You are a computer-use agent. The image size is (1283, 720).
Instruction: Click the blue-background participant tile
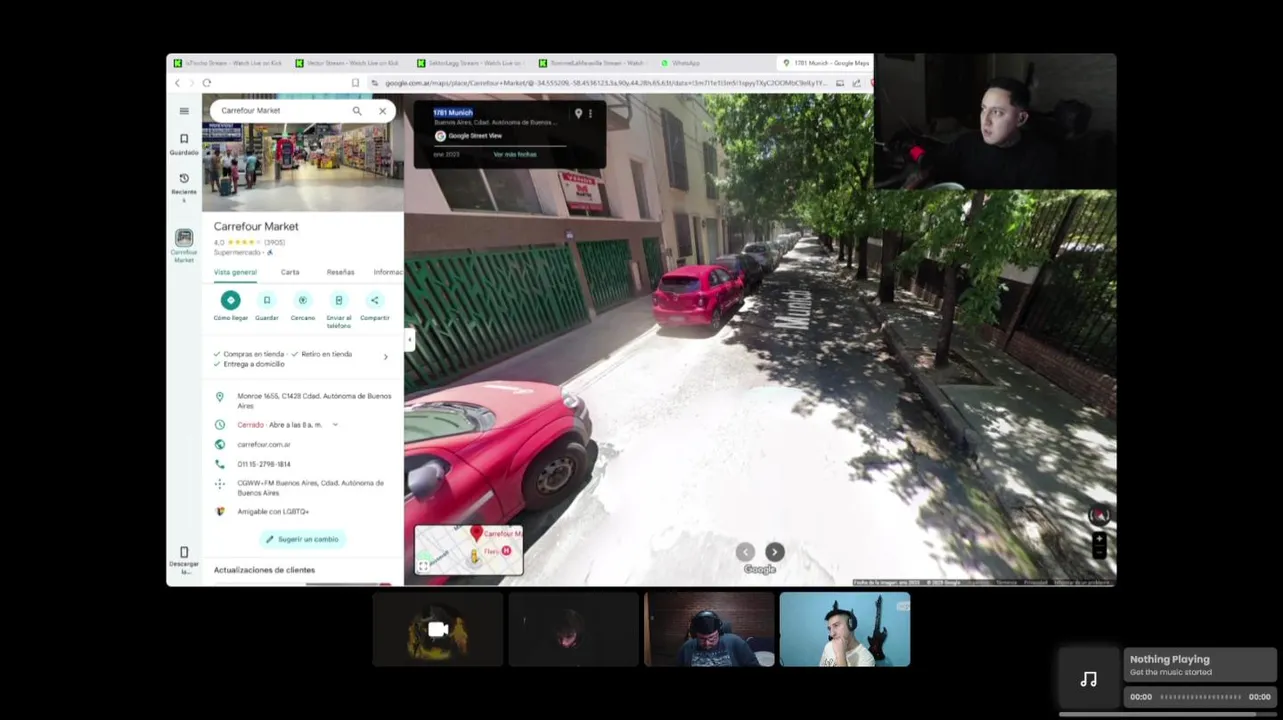click(x=845, y=629)
